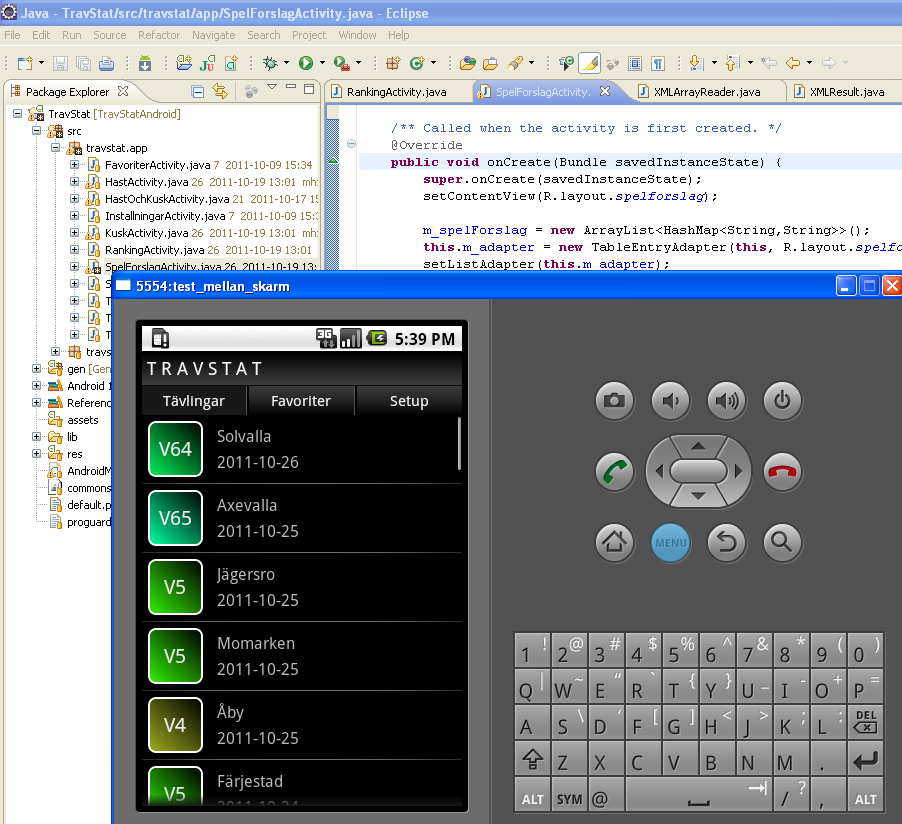Click D-pad left arrow on emulator

[659, 472]
